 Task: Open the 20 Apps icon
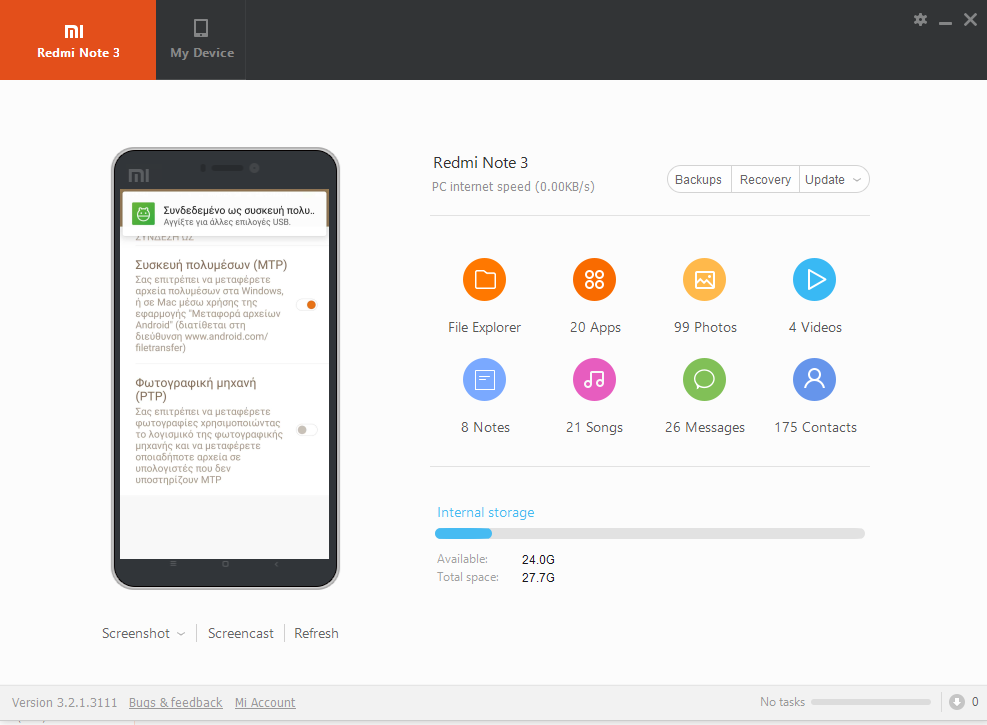click(594, 279)
